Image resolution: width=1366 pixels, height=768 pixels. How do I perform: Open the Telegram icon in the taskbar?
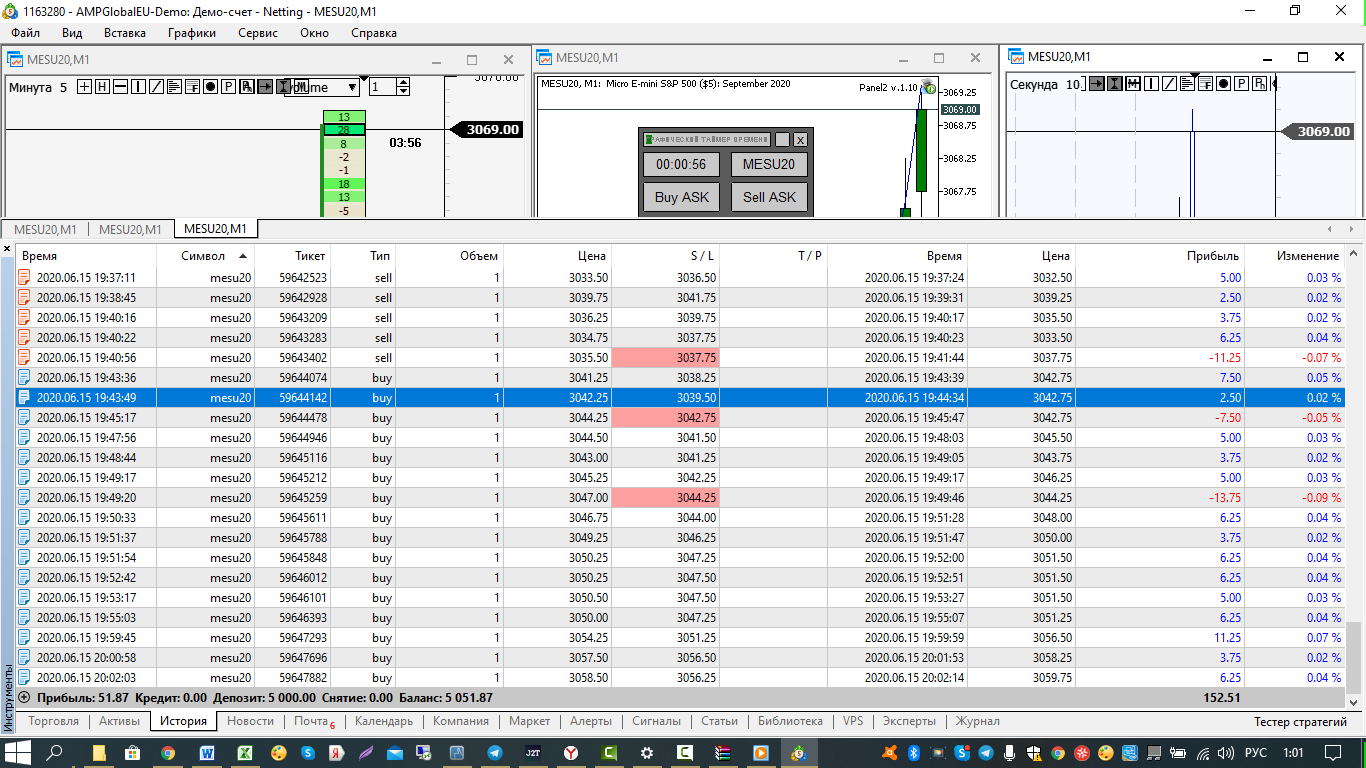pos(494,752)
